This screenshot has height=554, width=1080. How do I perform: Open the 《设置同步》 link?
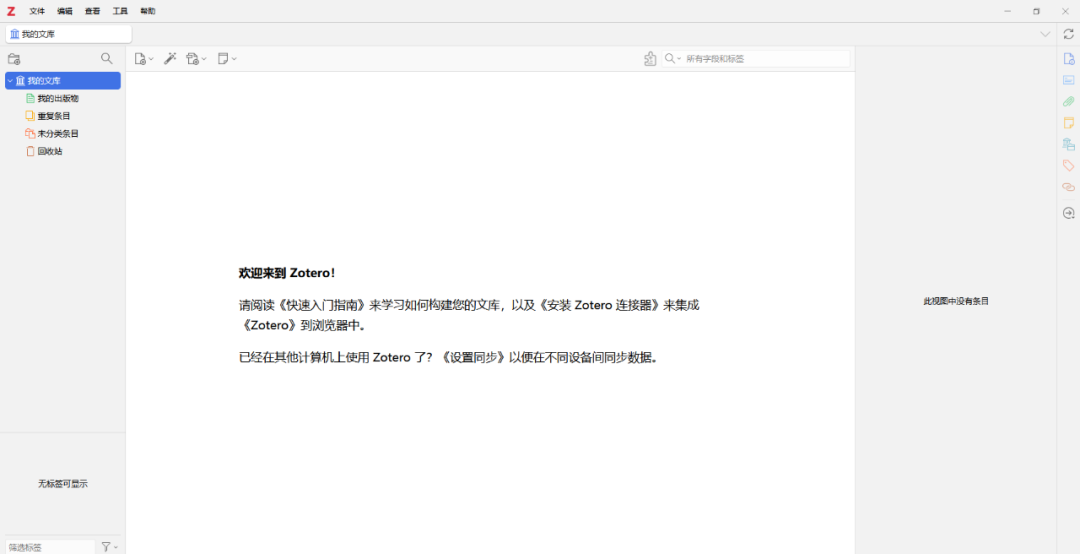coord(472,358)
